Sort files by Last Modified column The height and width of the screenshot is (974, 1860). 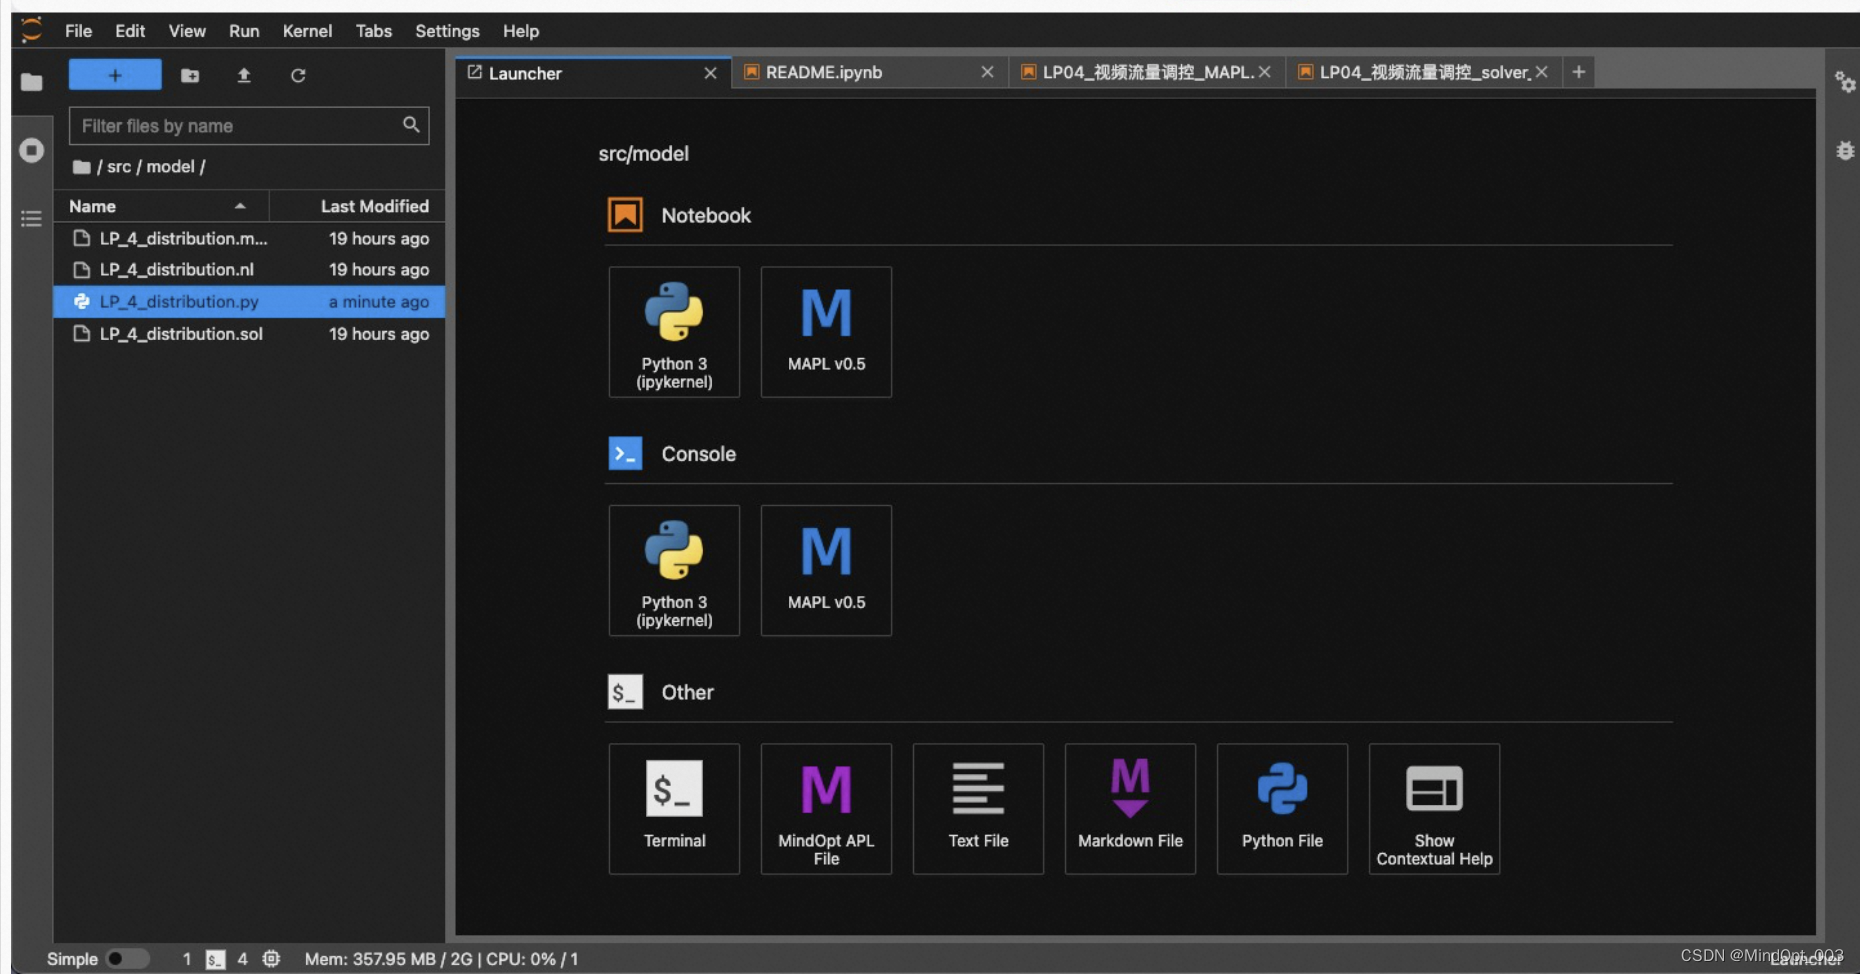point(357,206)
